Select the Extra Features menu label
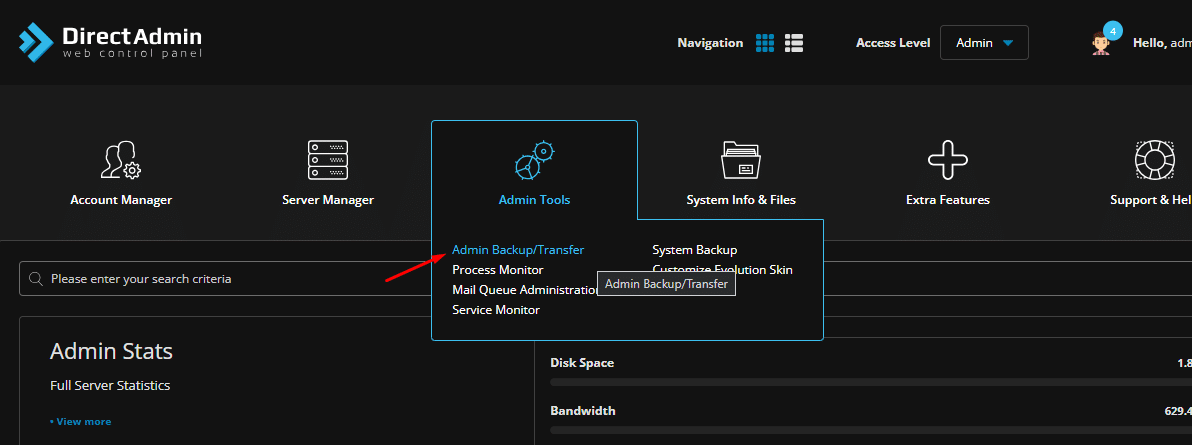This screenshot has height=445, width=1192. [x=948, y=200]
